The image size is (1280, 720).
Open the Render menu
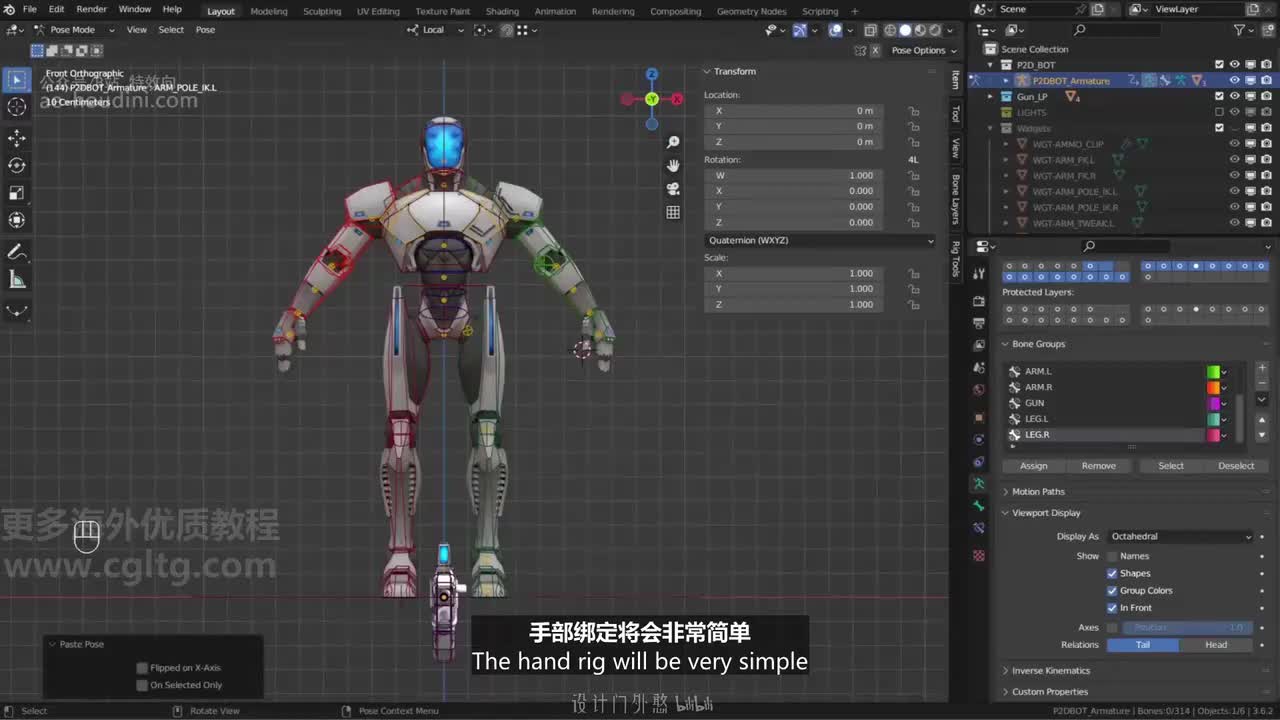click(x=91, y=9)
